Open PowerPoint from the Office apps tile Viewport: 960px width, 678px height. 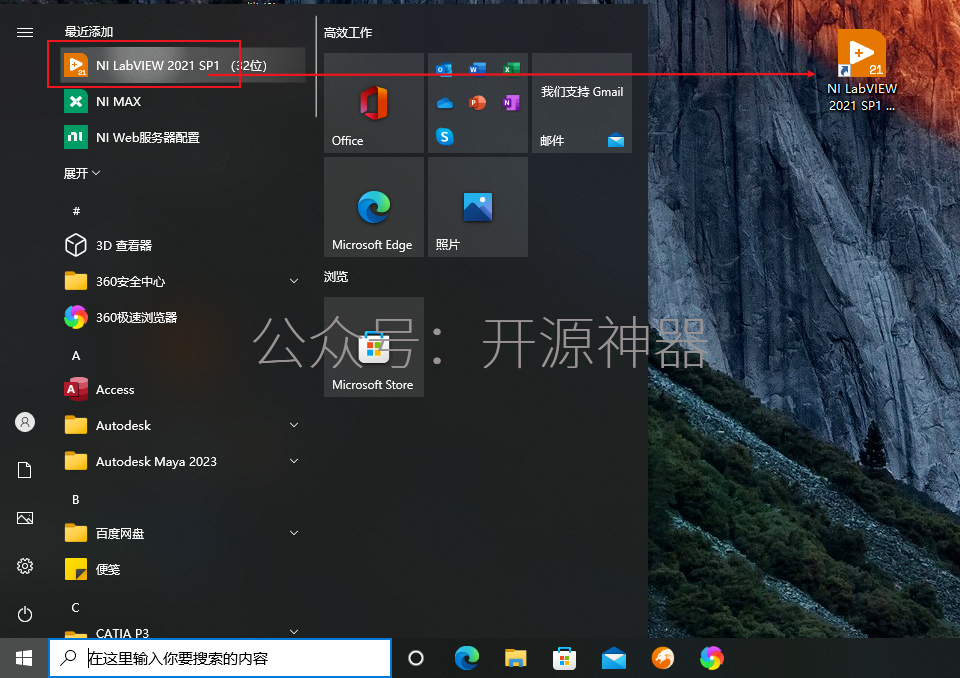pyautogui.click(x=477, y=103)
